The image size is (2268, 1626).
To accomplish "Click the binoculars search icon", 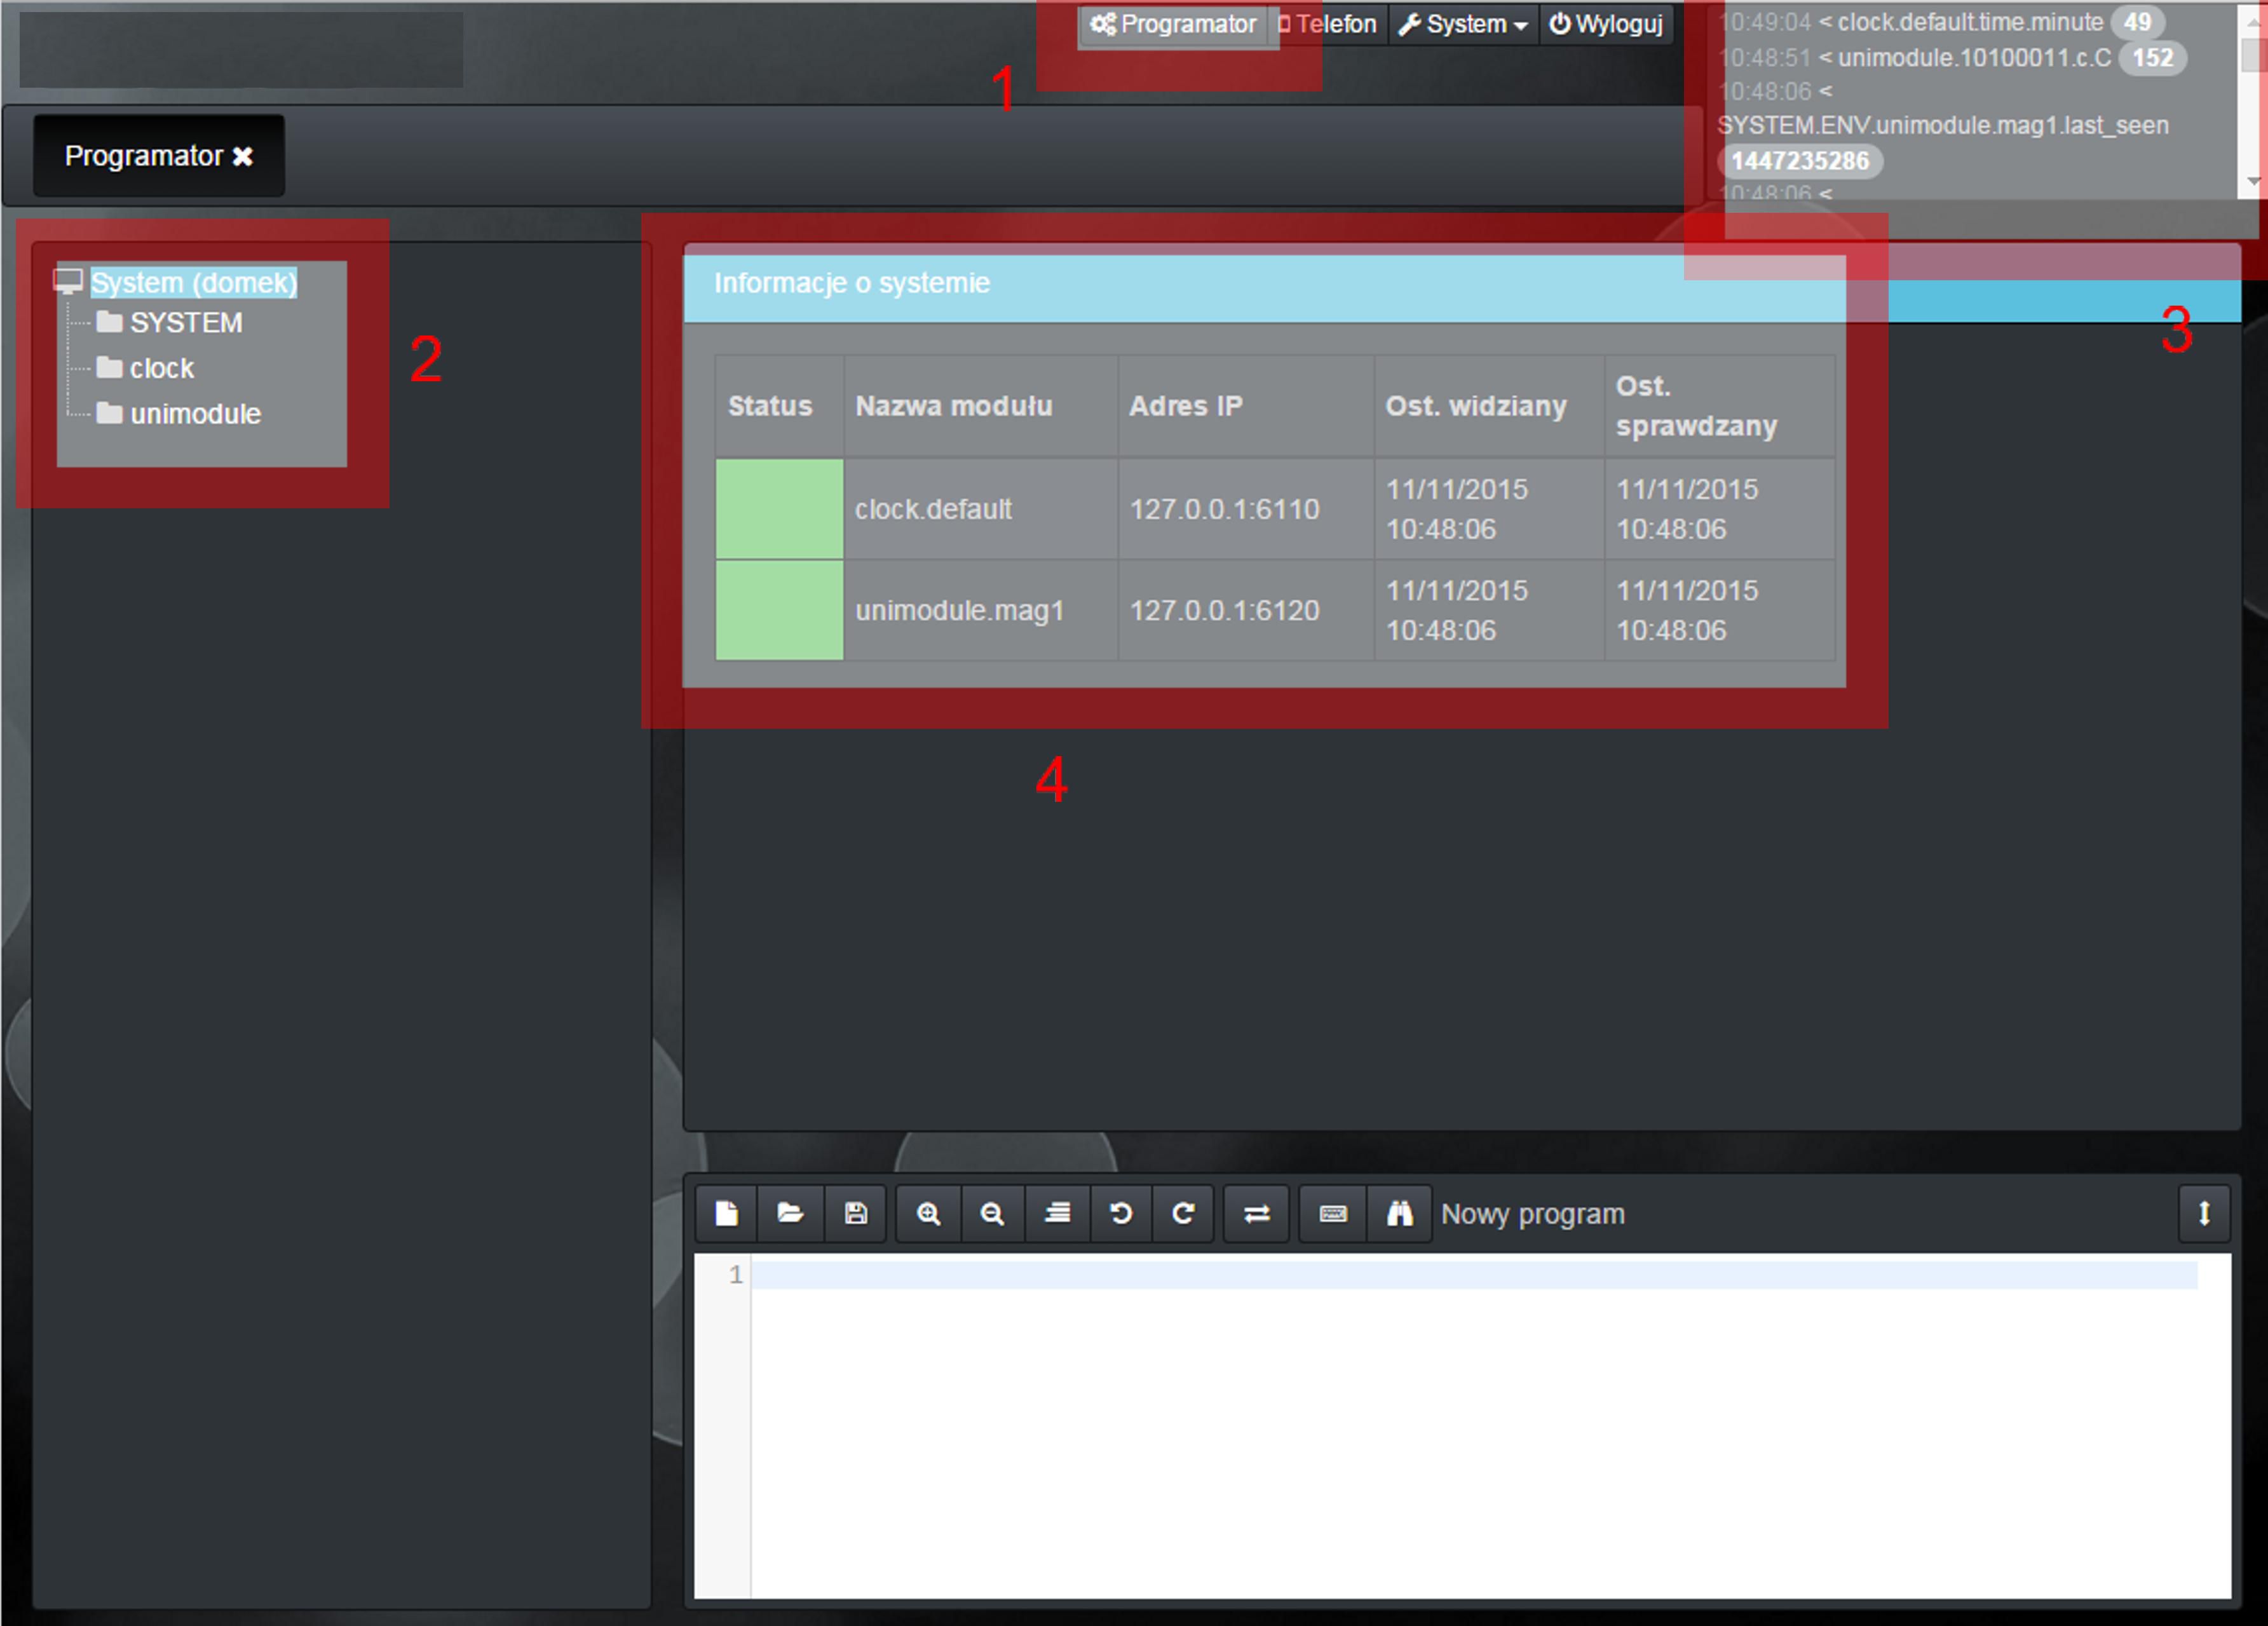I will (1399, 1214).
